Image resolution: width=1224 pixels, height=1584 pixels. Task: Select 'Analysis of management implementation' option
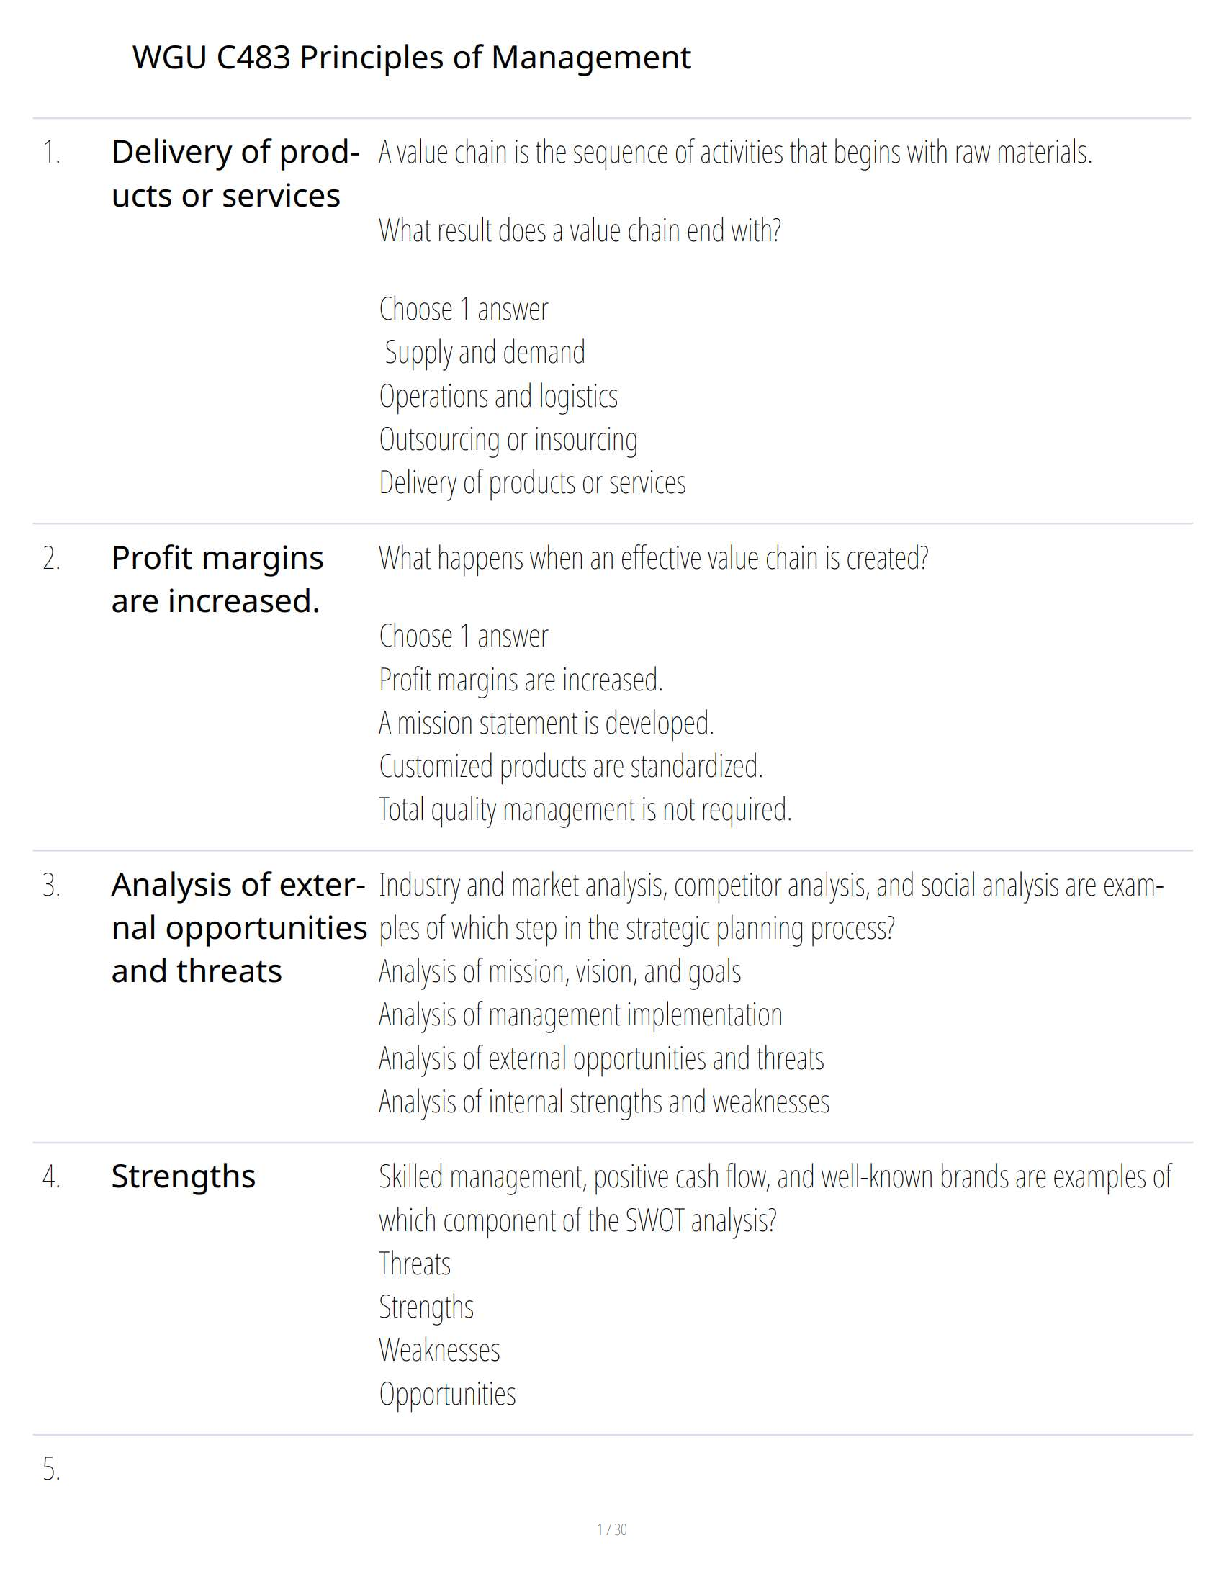pos(580,1015)
